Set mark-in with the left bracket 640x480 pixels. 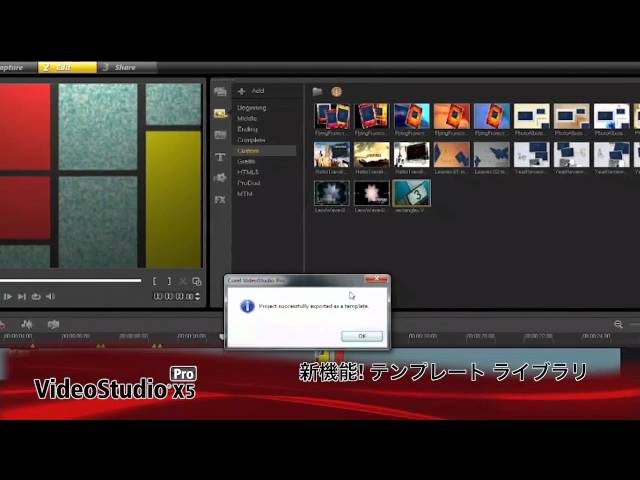coord(155,281)
